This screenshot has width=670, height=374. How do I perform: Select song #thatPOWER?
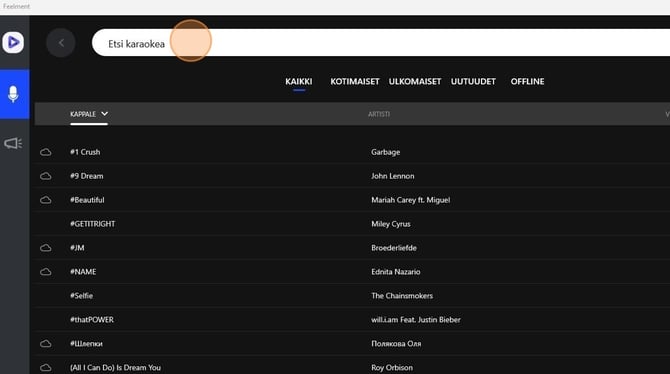[x=92, y=320]
